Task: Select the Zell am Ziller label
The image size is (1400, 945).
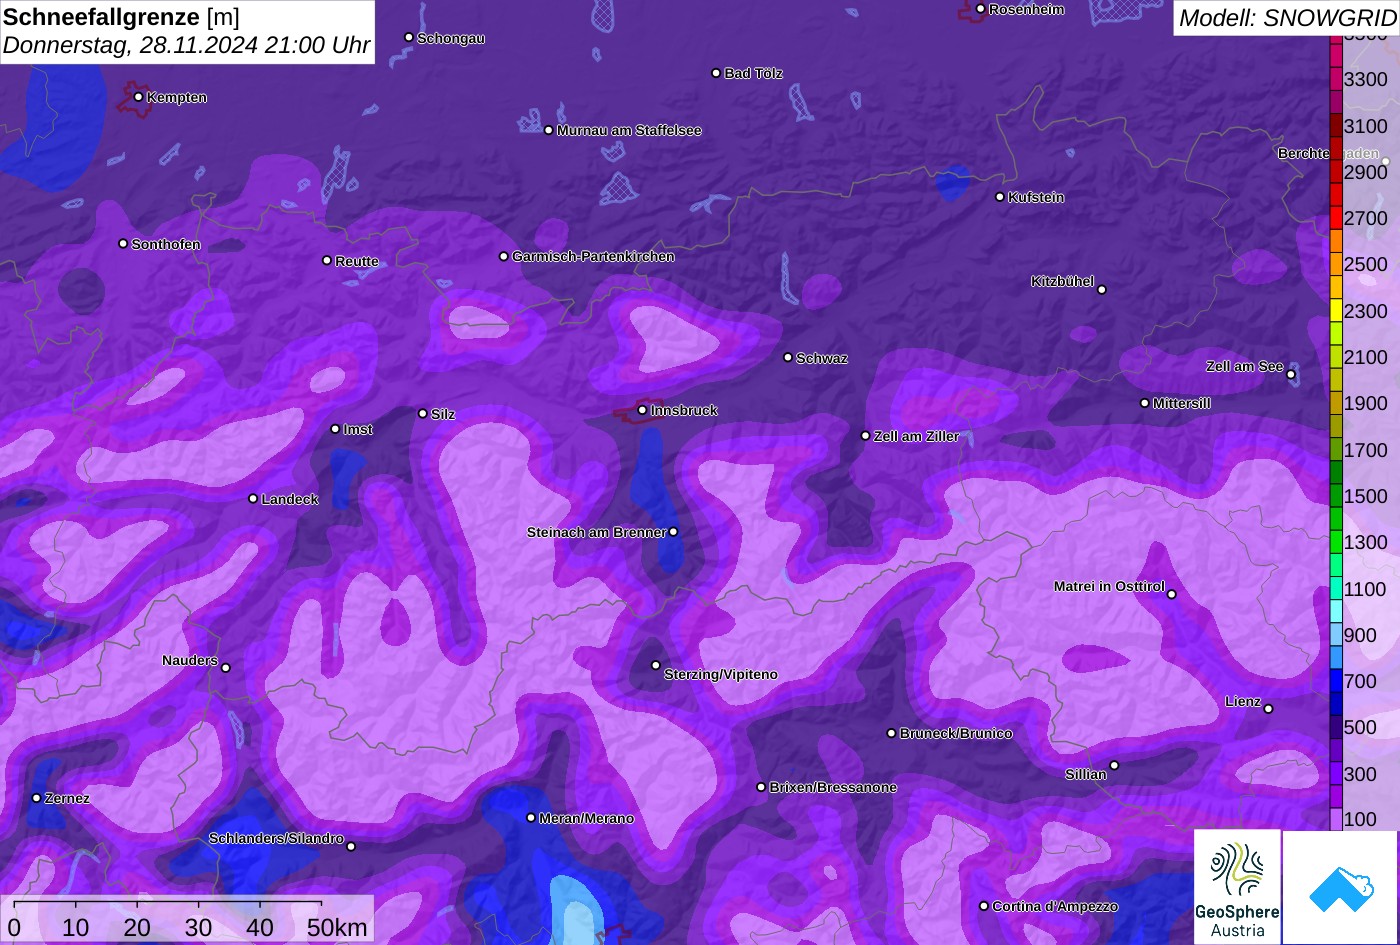Action: pos(916,436)
